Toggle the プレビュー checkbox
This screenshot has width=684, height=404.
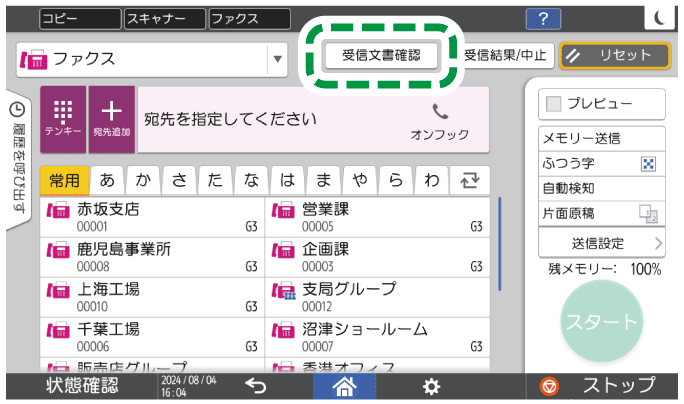click(554, 104)
